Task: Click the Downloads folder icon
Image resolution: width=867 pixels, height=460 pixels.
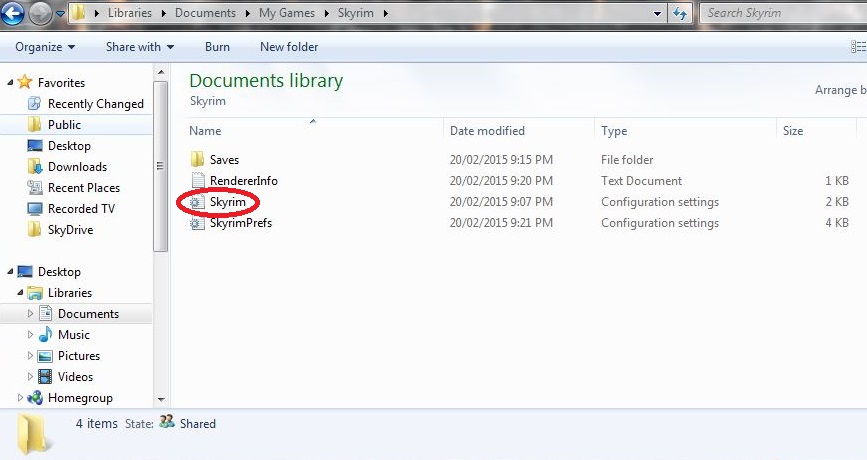Action: [34, 166]
